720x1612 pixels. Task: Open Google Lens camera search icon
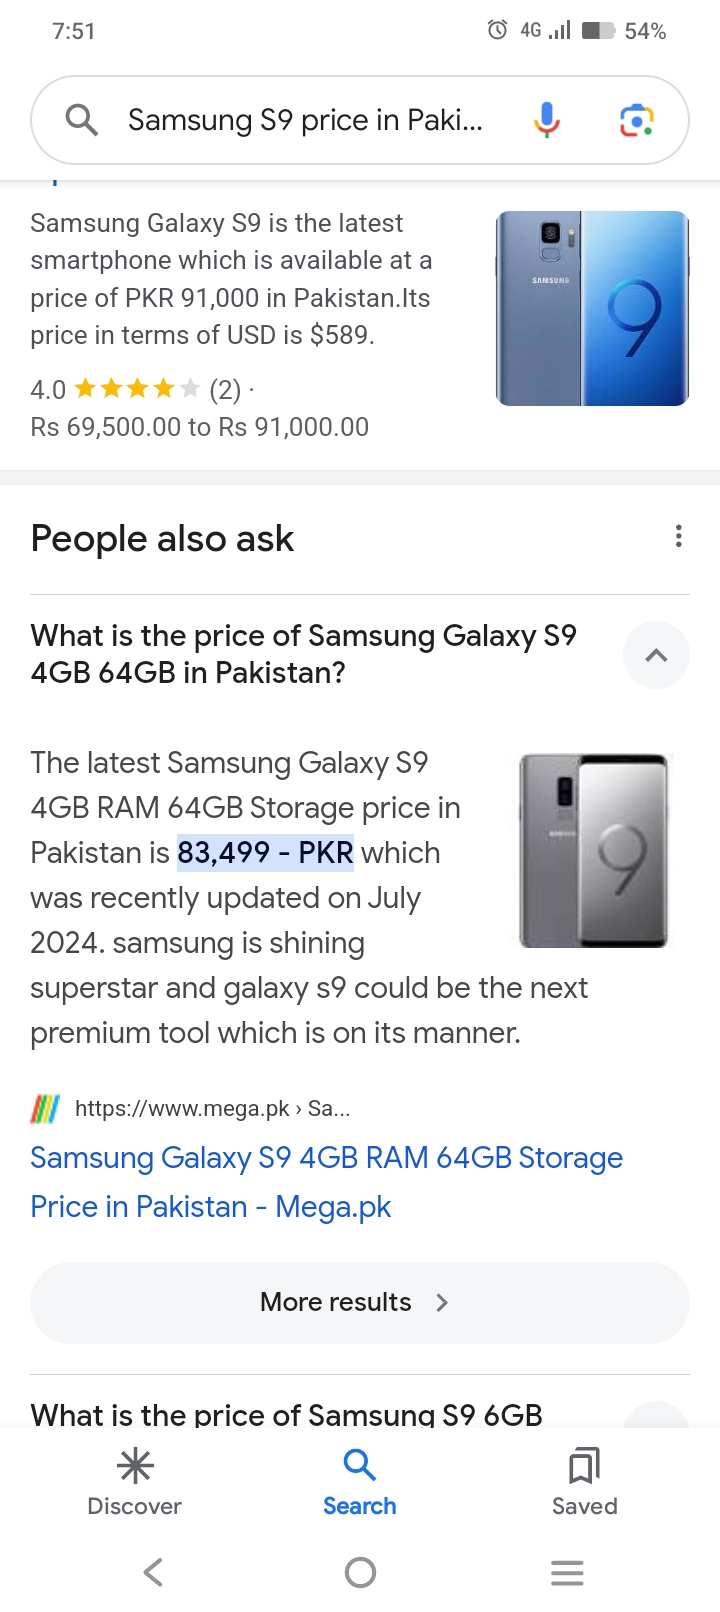click(637, 120)
